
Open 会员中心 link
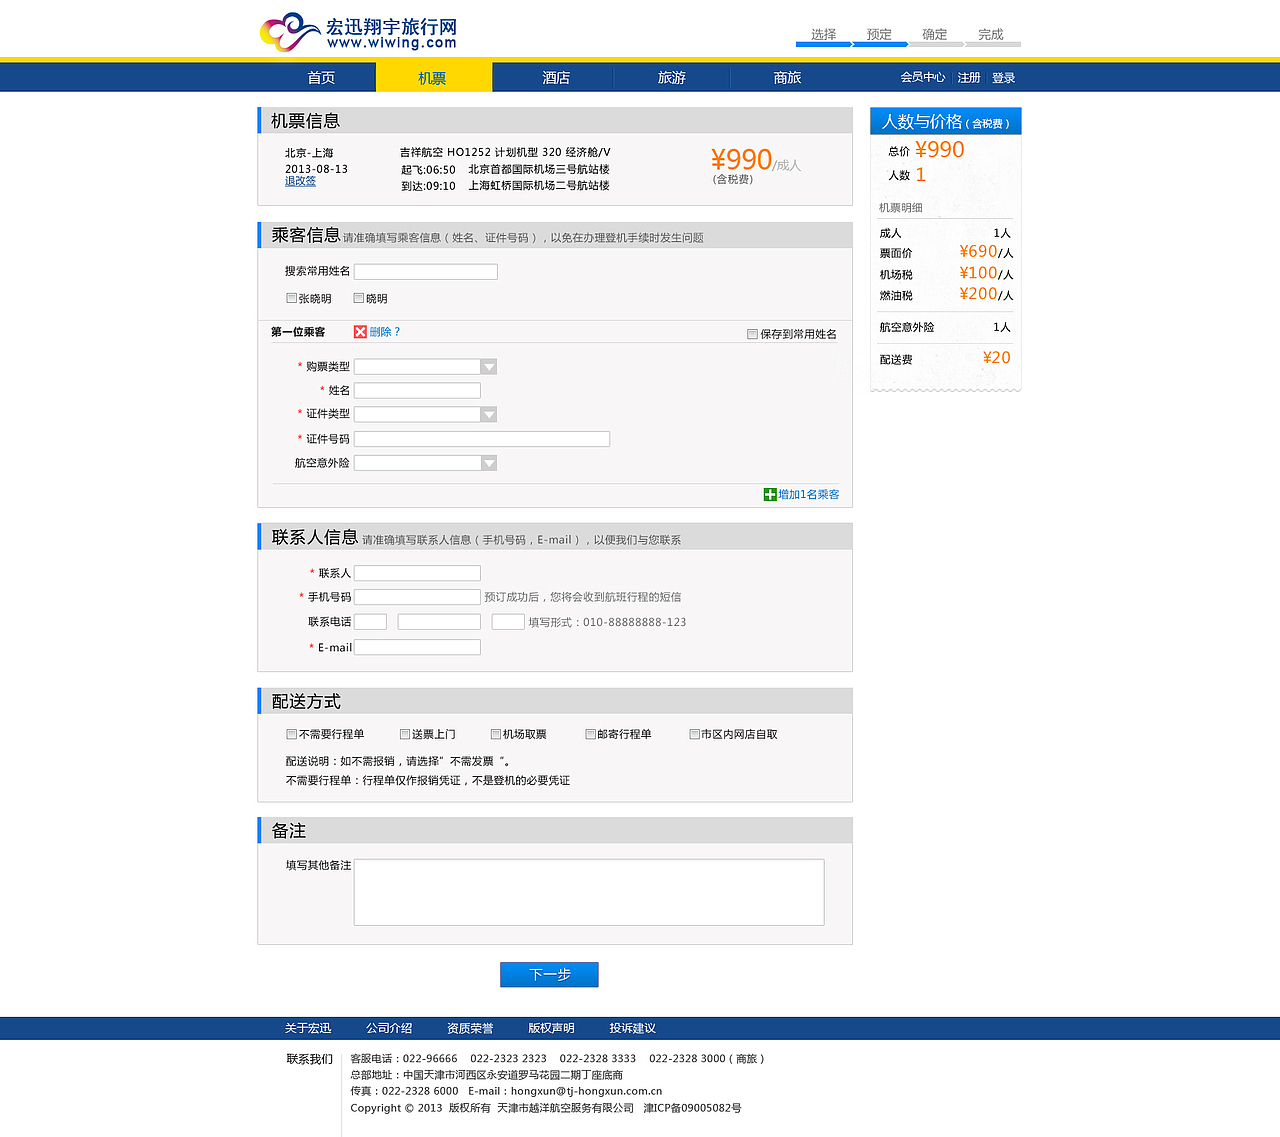(923, 77)
